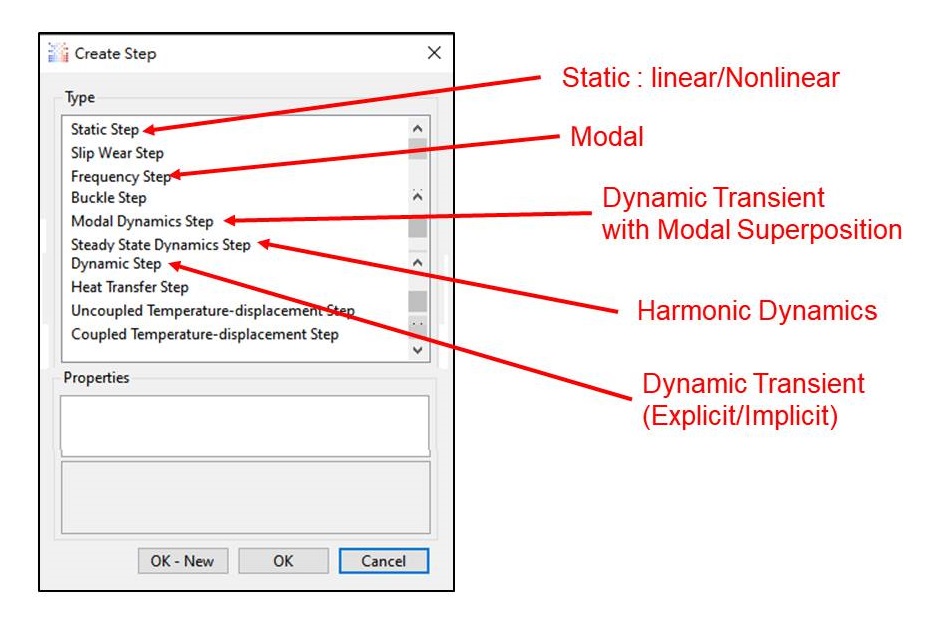The image size is (933, 641).
Task: Click the bottom scroll down arrow in Type list
Action: 418,350
